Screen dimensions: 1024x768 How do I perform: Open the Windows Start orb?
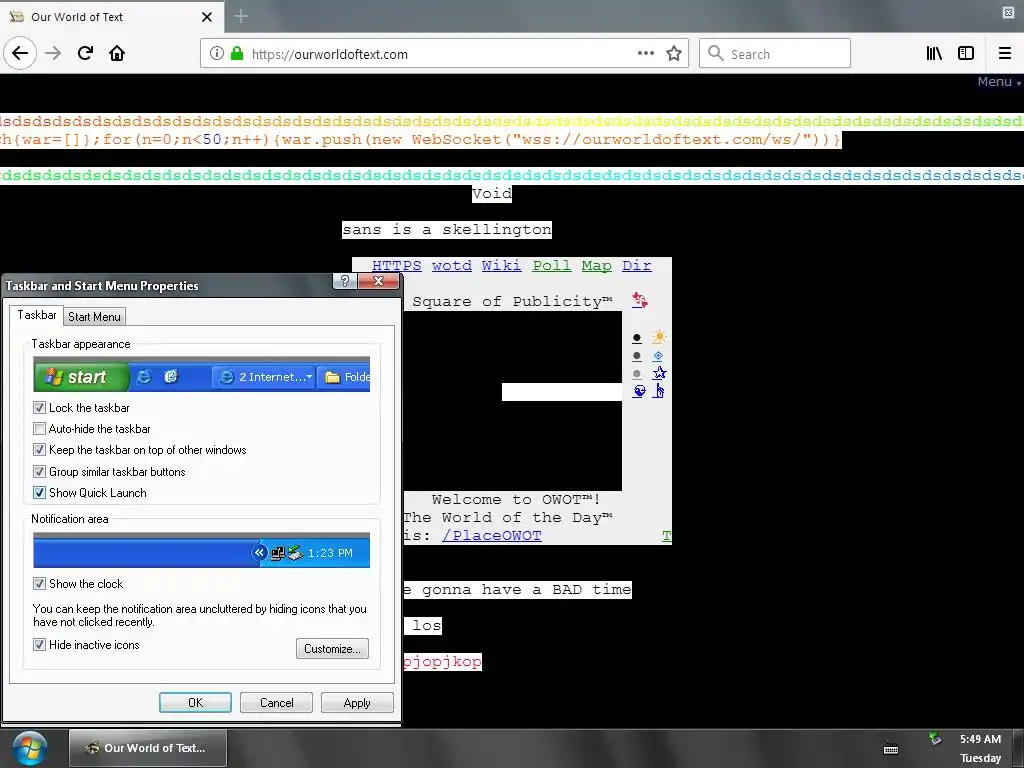[x=30, y=748]
